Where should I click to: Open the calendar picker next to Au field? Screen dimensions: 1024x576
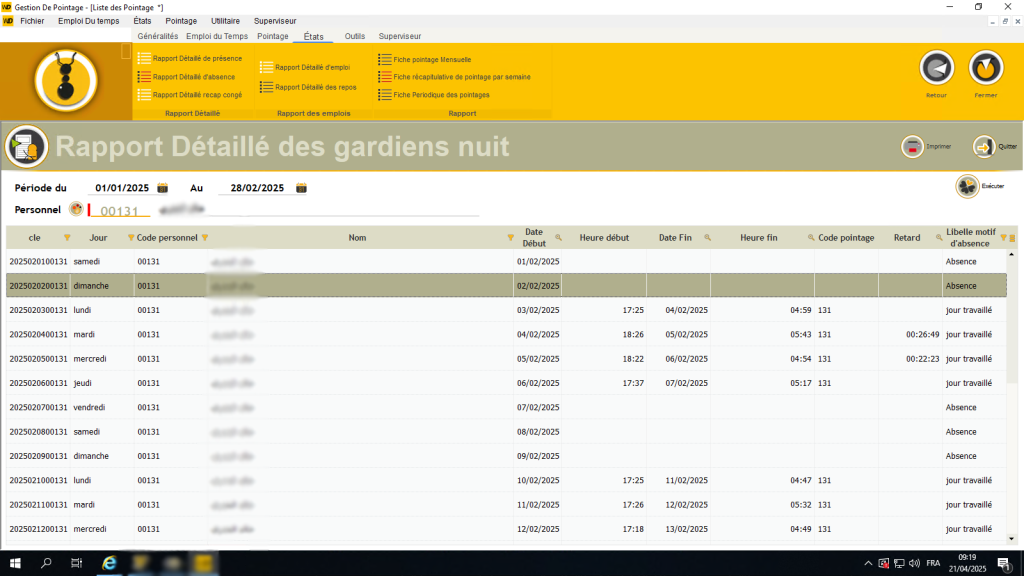coord(302,187)
